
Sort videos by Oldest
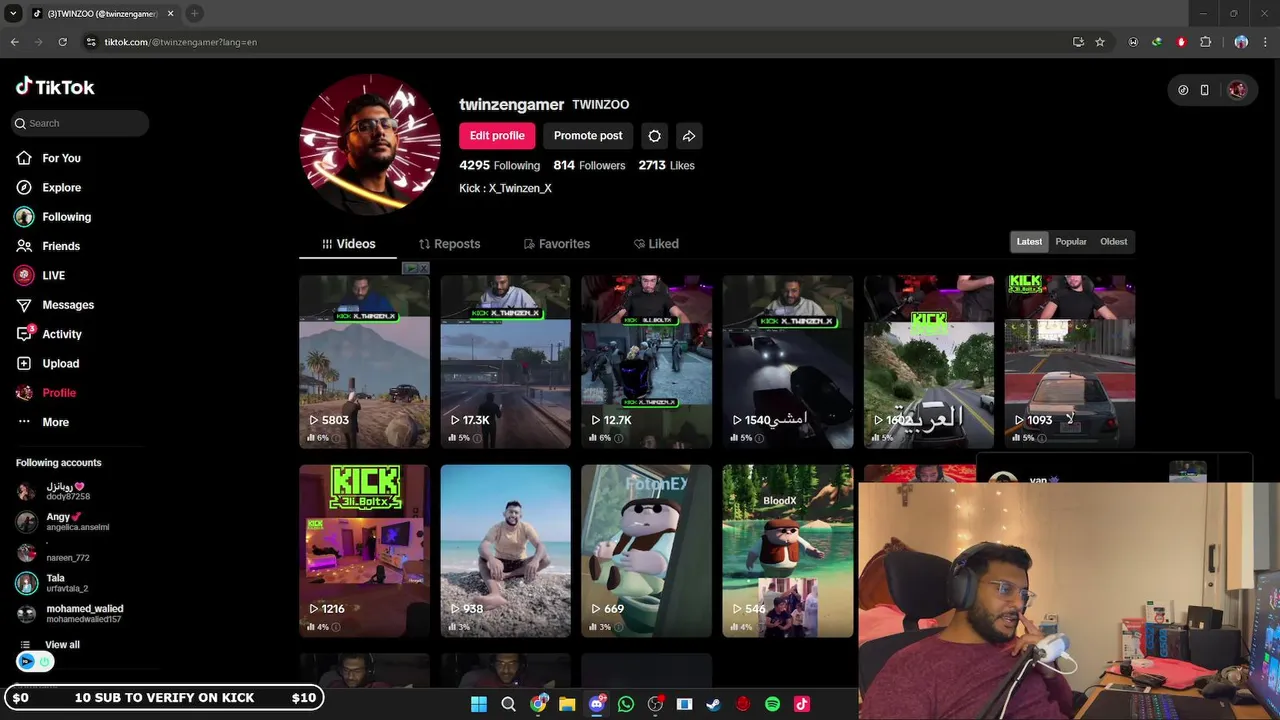tap(1113, 242)
